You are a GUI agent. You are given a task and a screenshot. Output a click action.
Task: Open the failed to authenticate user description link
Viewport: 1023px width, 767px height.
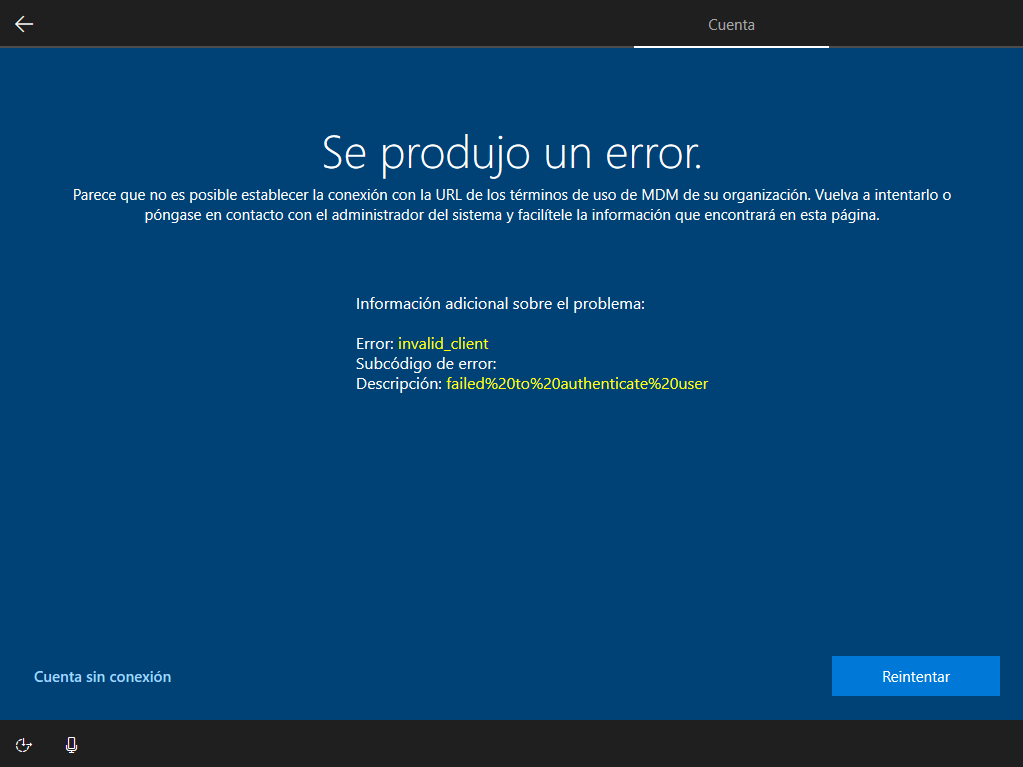point(576,383)
